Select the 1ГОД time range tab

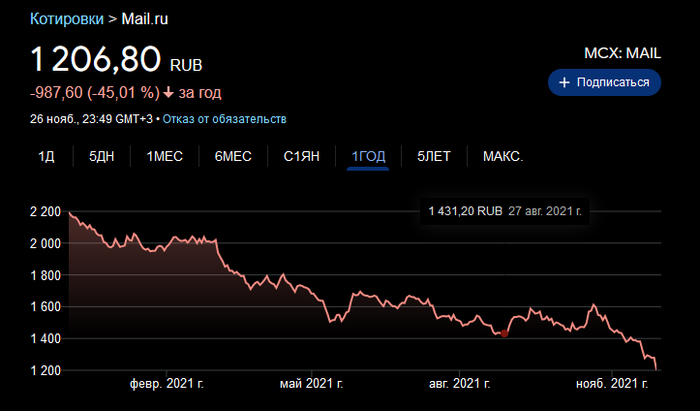368,157
